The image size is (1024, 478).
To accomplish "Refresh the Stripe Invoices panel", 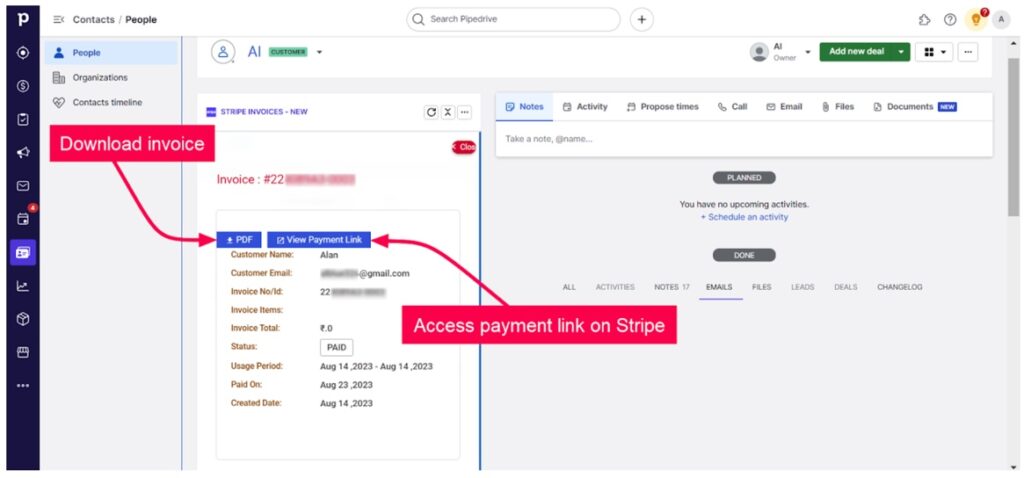I will pos(431,112).
